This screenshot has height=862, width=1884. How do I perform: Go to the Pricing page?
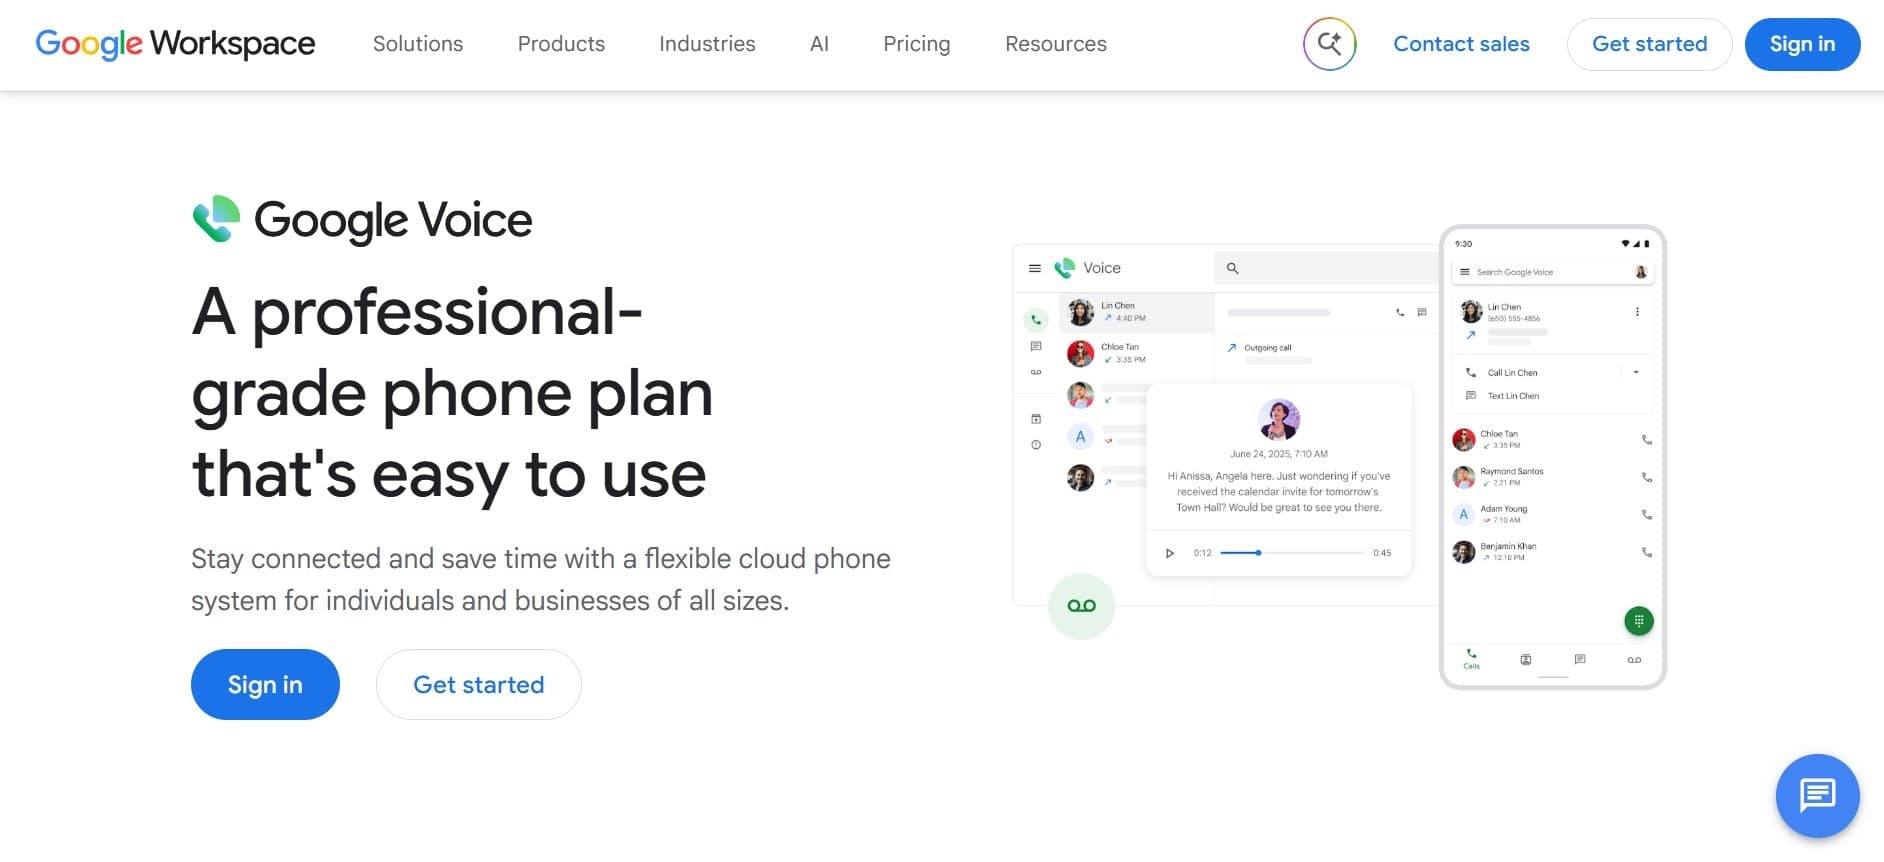click(x=916, y=44)
